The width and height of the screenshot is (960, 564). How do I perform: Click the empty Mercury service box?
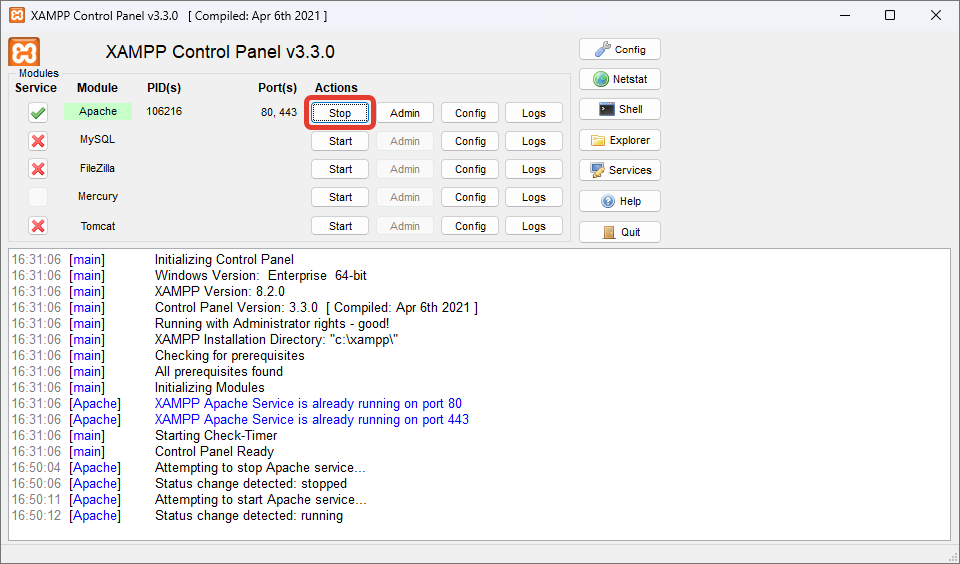point(38,197)
